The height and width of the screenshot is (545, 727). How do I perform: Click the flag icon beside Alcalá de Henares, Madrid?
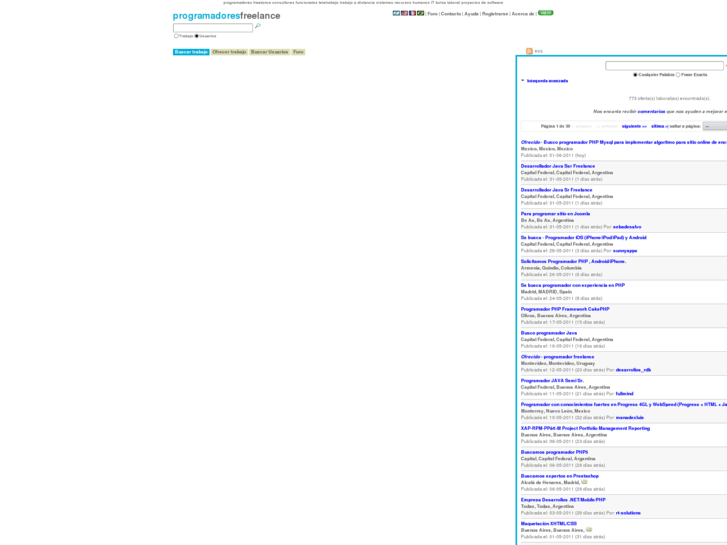click(x=584, y=482)
